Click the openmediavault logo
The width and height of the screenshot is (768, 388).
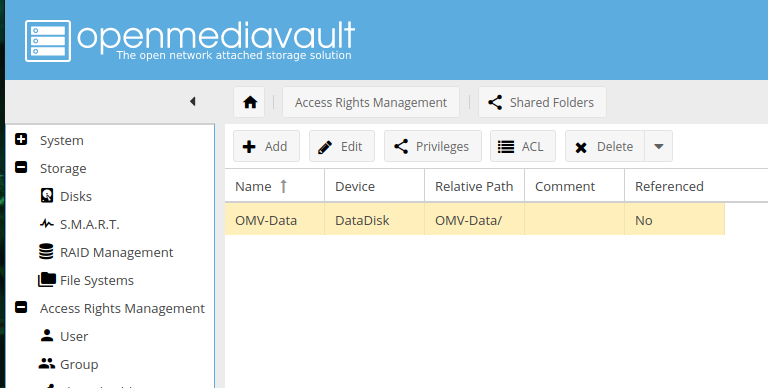coord(190,41)
